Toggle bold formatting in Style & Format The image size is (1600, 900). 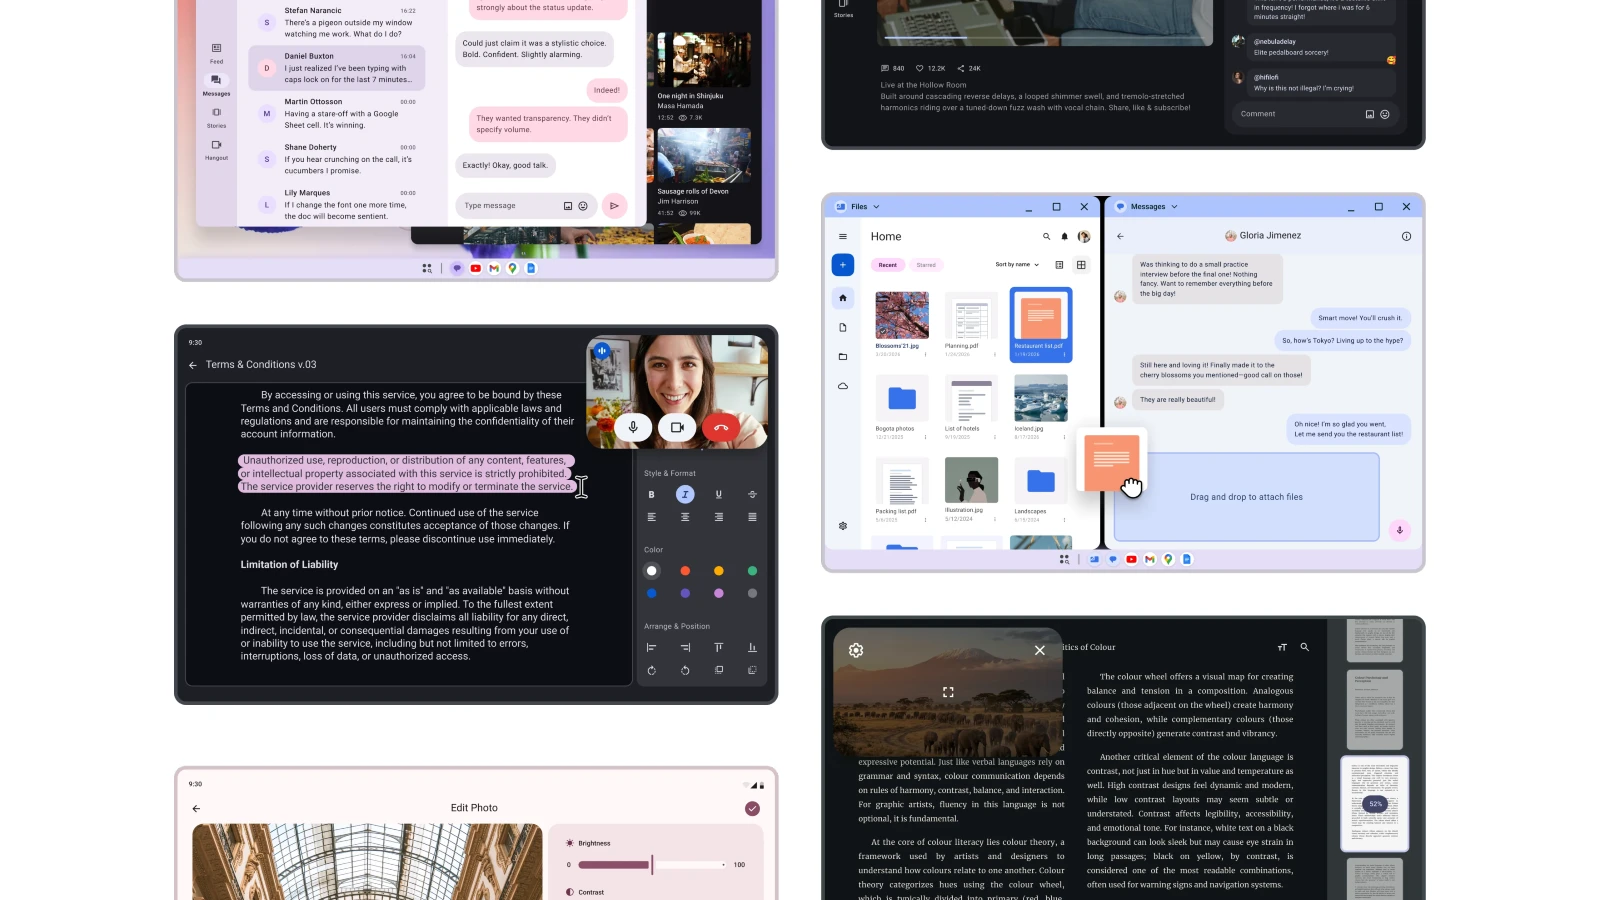pyautogui.click(x=651, y=494)
